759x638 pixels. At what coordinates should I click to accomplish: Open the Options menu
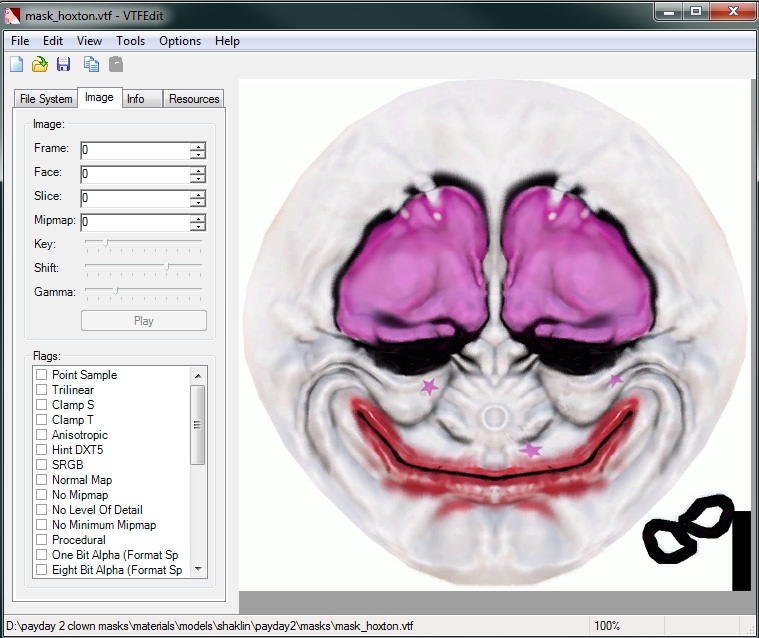click(180, 41)
